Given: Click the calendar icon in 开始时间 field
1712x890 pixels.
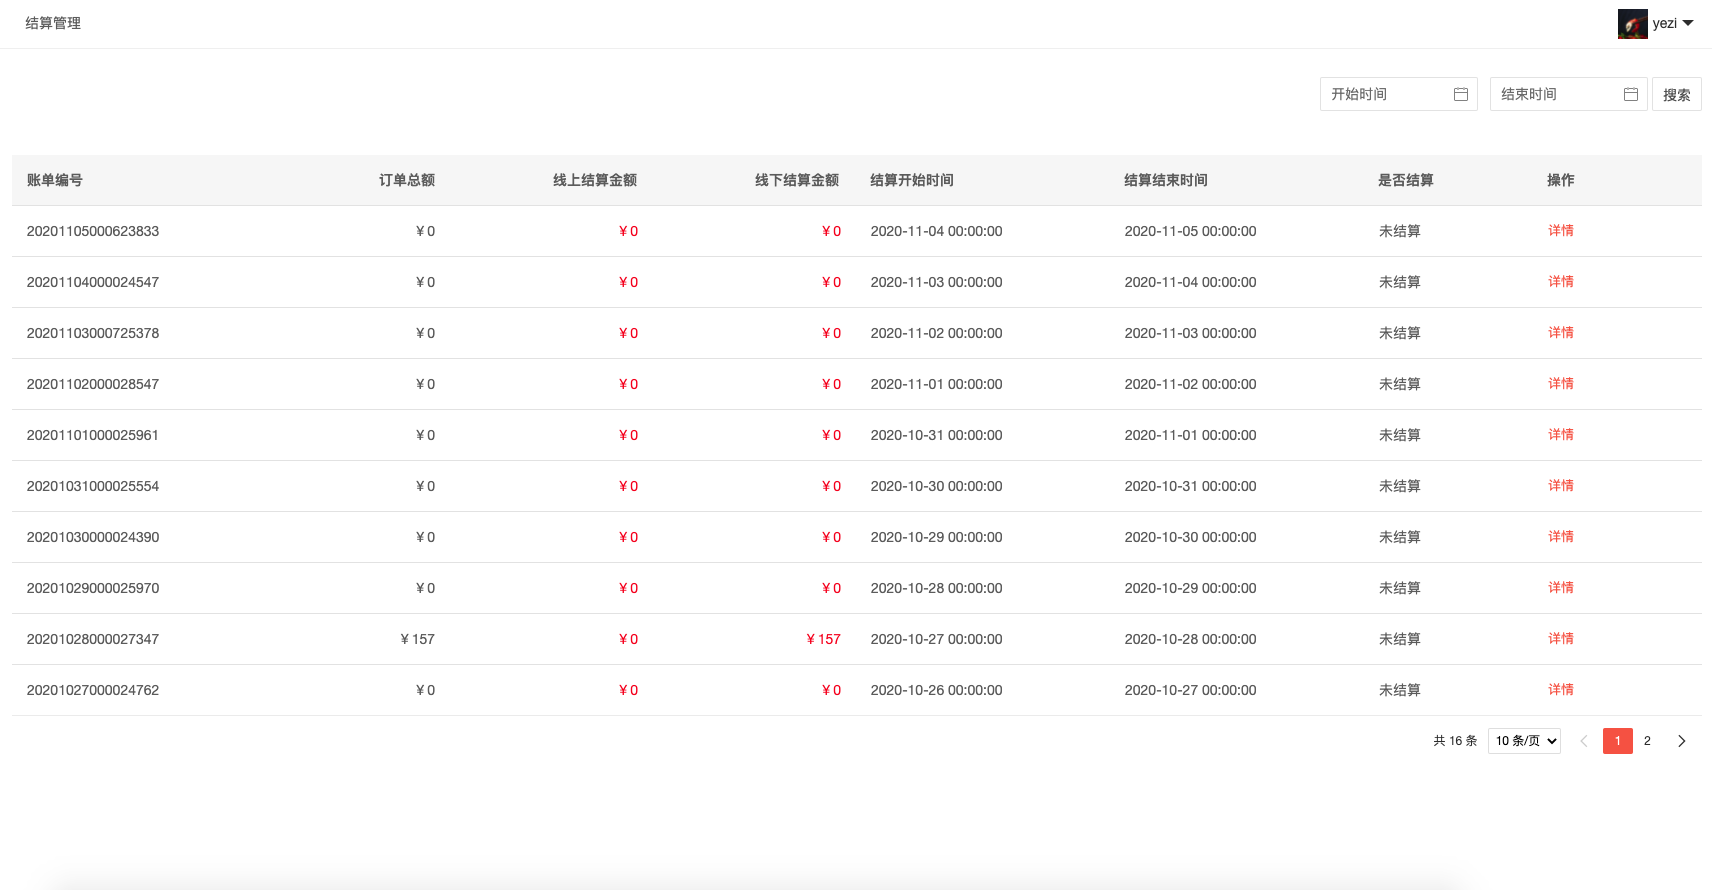Looking at the screenshot, I should pyautogui.click(x=1460, y=94).
